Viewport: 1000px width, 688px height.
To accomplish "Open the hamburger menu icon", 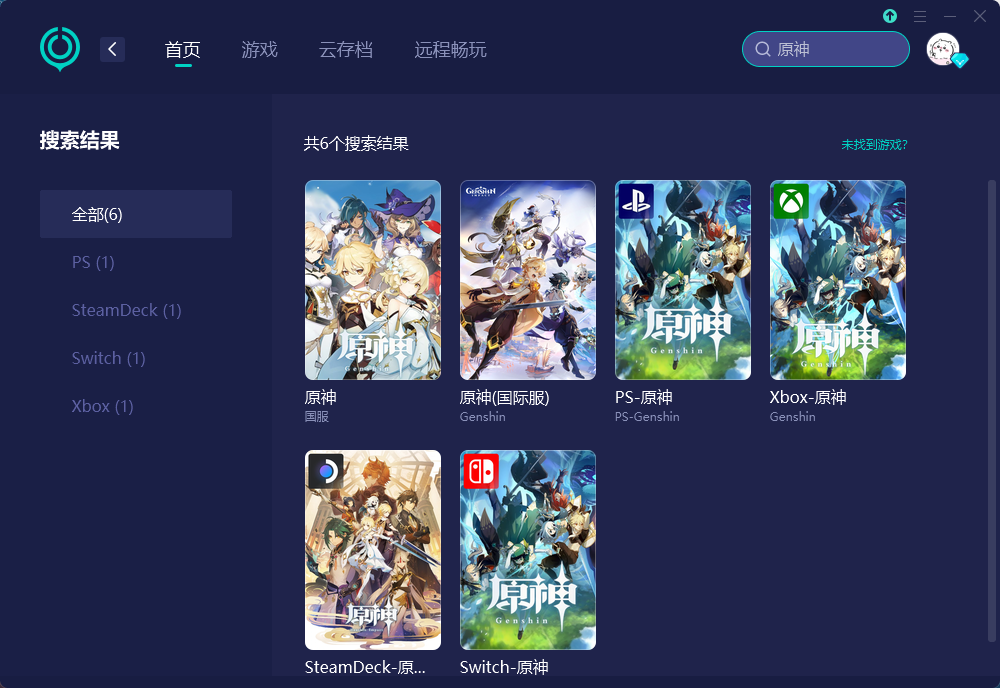I will (x=920, y=16).
